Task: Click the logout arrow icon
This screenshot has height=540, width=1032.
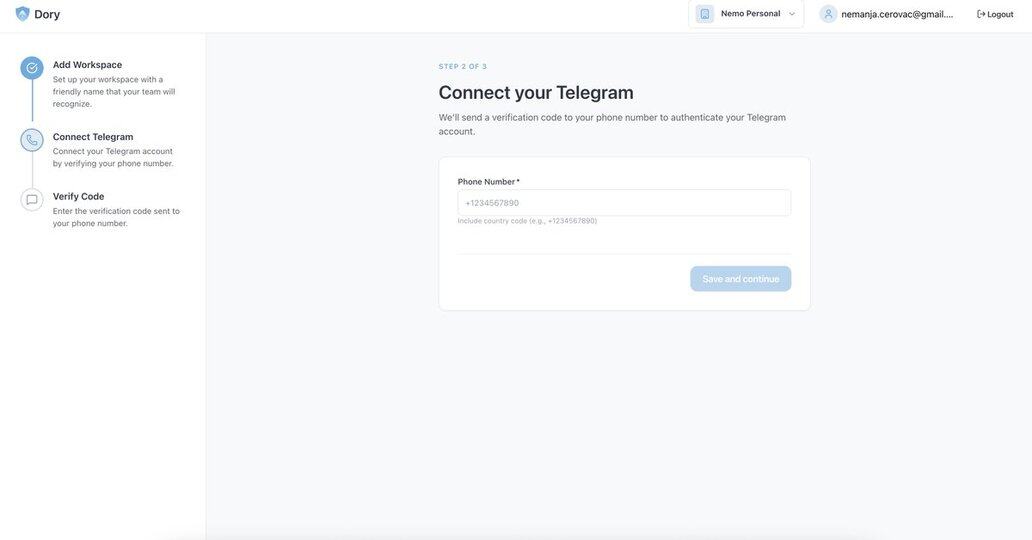Action: tap(981, 14)
